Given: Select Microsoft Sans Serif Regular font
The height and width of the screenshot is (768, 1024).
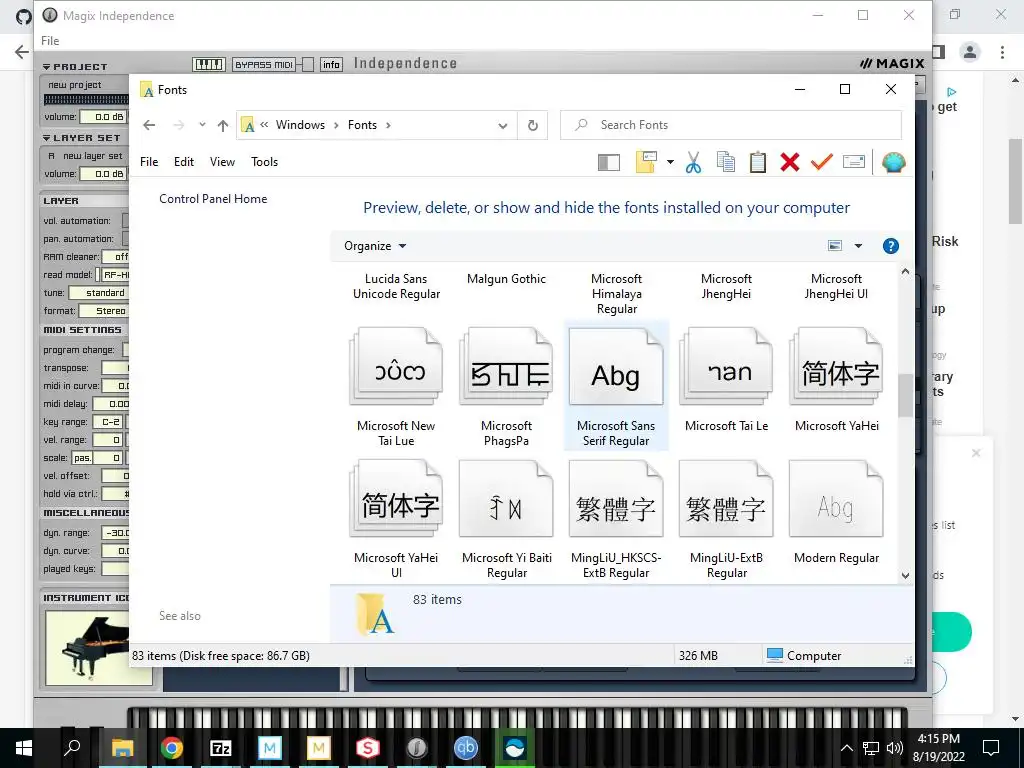Looking at the screenshot, I should click(x=616, y=386).
